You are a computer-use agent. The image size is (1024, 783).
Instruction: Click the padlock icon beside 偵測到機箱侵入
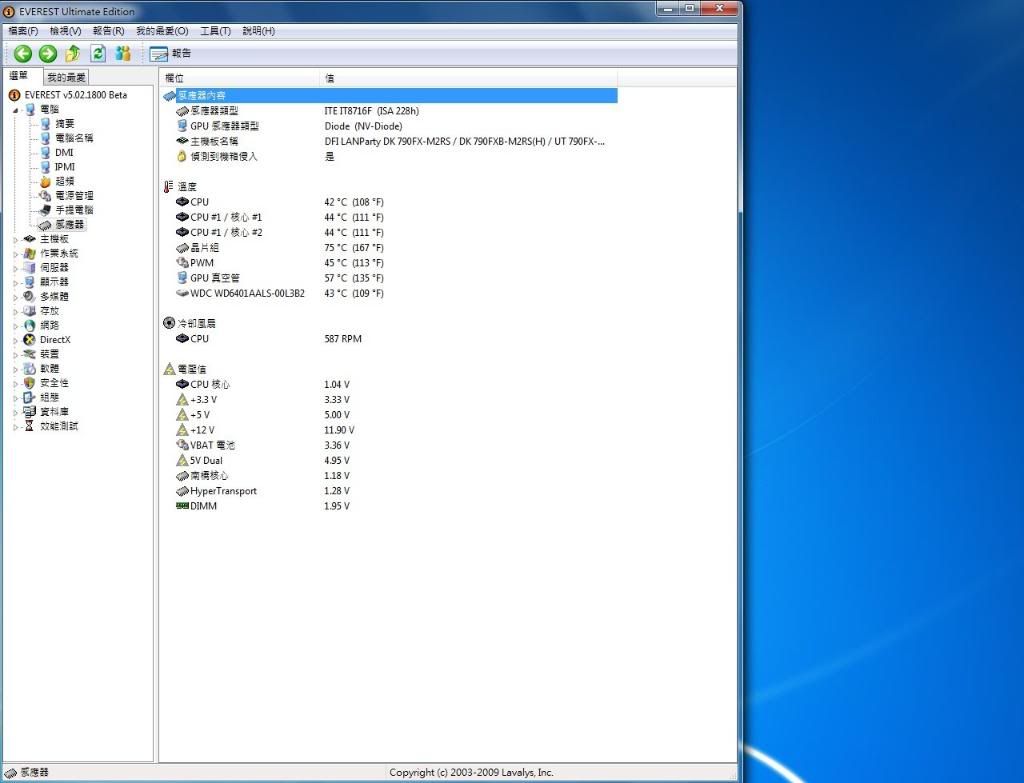coord(182,157)
